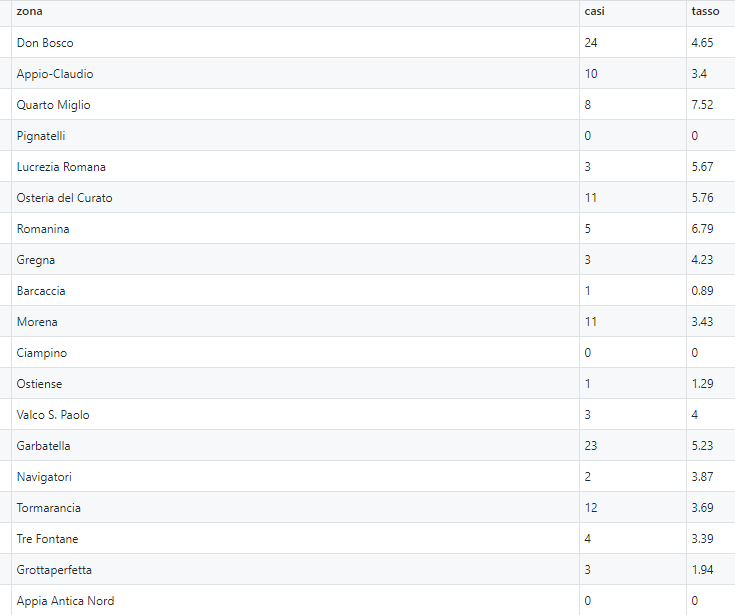Select the Appio-Claudio zone cell

coord(295,74)
